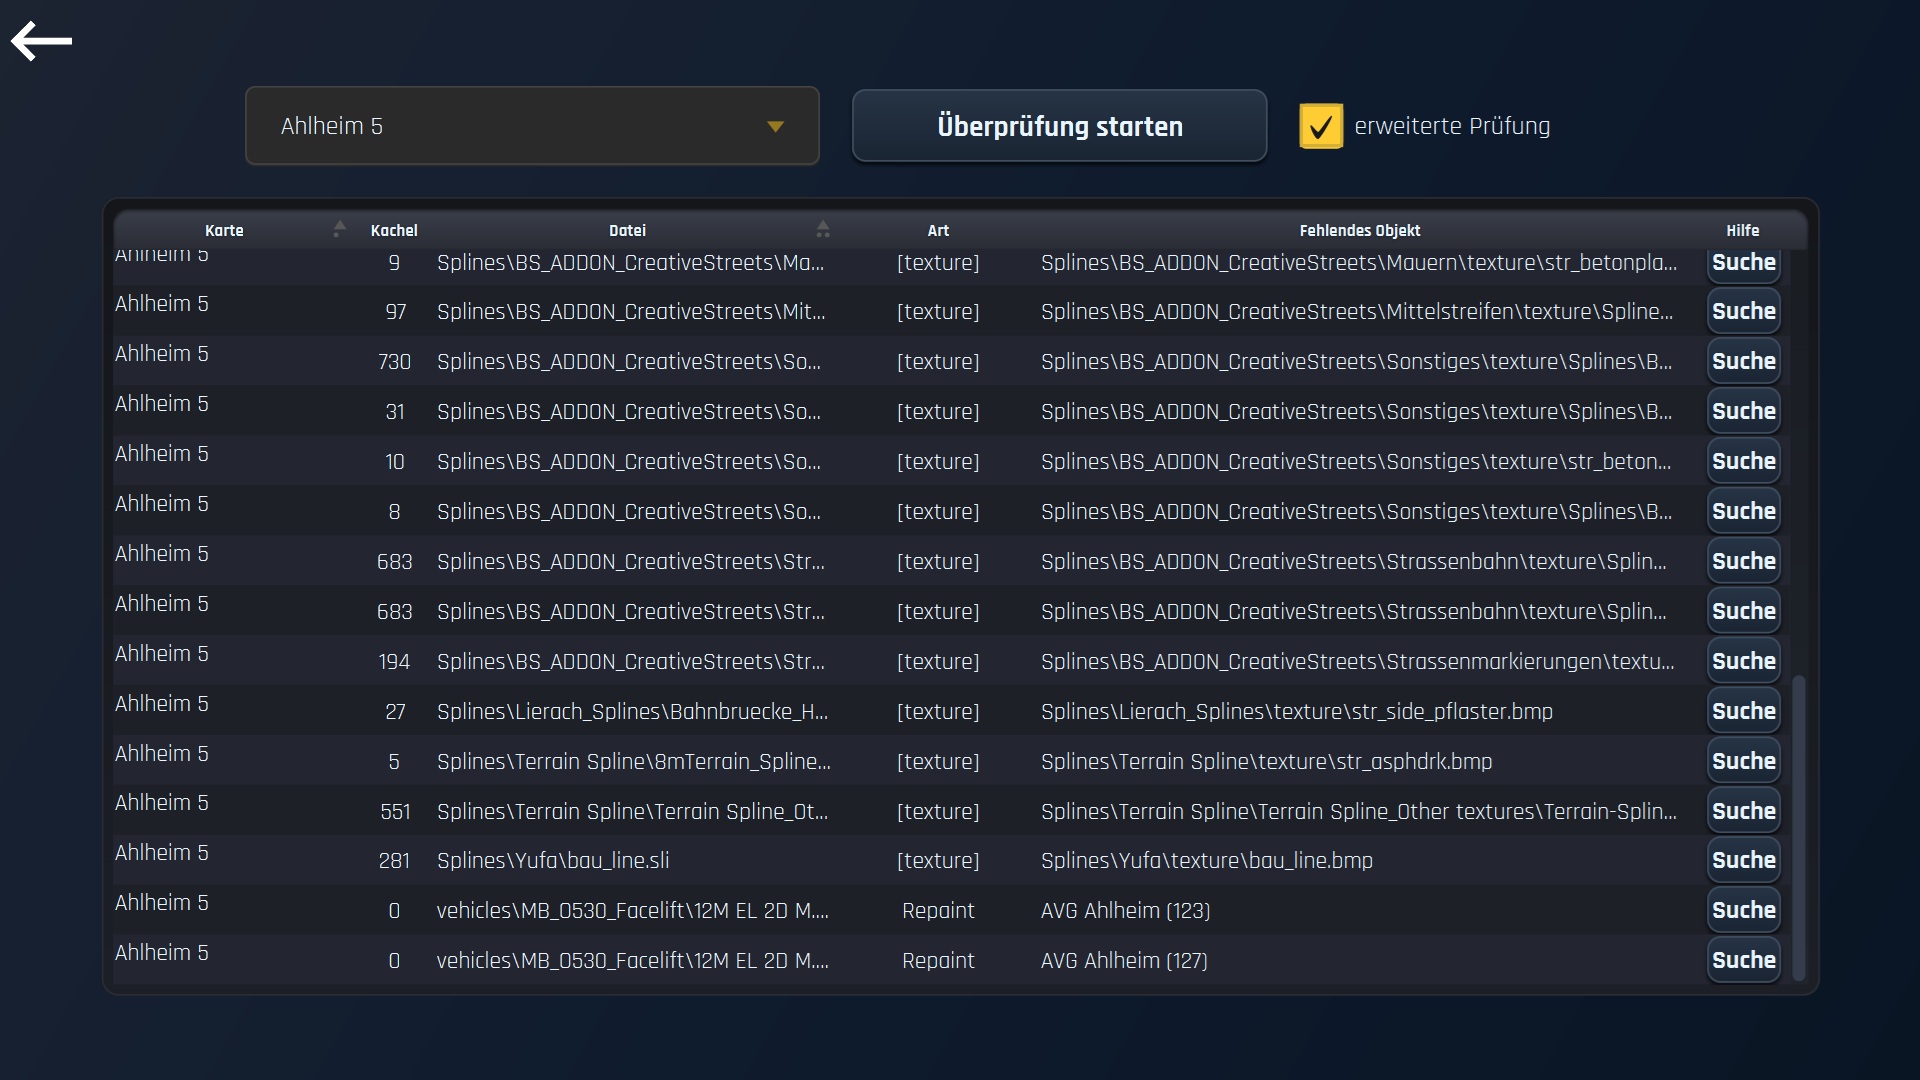1920x1080 pixels.
Task: Search help for bau_line.bmp texture
Action: point(1743,860)
